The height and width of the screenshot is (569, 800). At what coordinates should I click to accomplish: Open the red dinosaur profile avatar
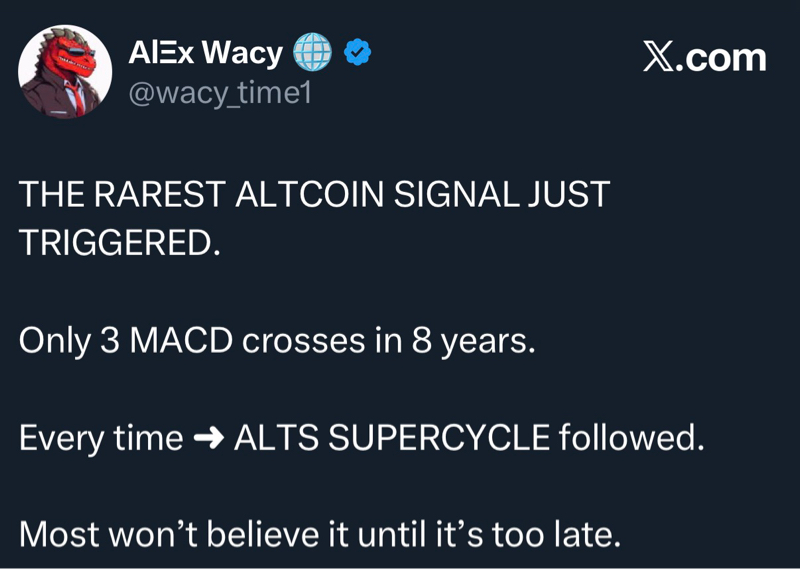[x=66, y=71]
